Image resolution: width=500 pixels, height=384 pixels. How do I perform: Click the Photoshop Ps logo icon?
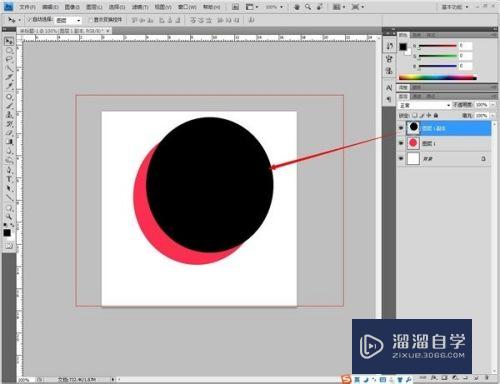8,6
